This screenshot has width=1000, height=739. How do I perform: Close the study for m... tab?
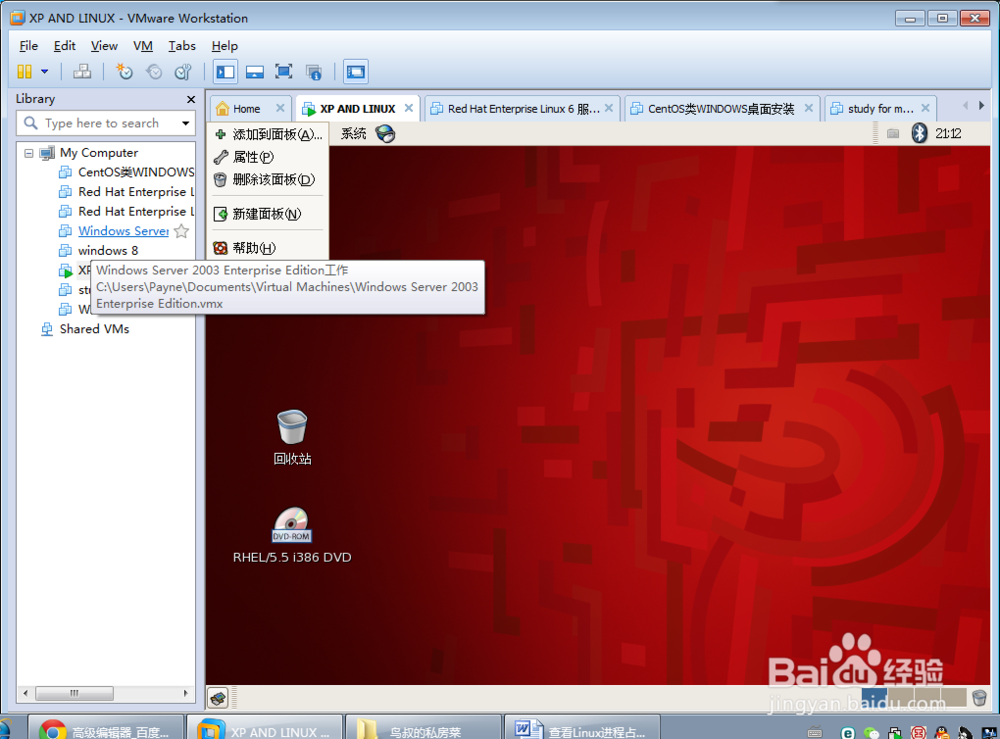coord(925,108)
